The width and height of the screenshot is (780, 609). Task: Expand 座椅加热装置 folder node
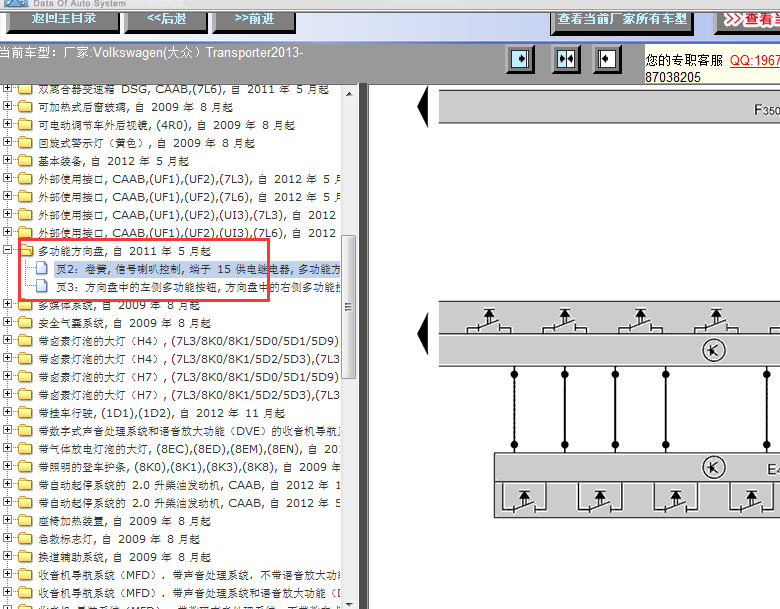(7, 519)
